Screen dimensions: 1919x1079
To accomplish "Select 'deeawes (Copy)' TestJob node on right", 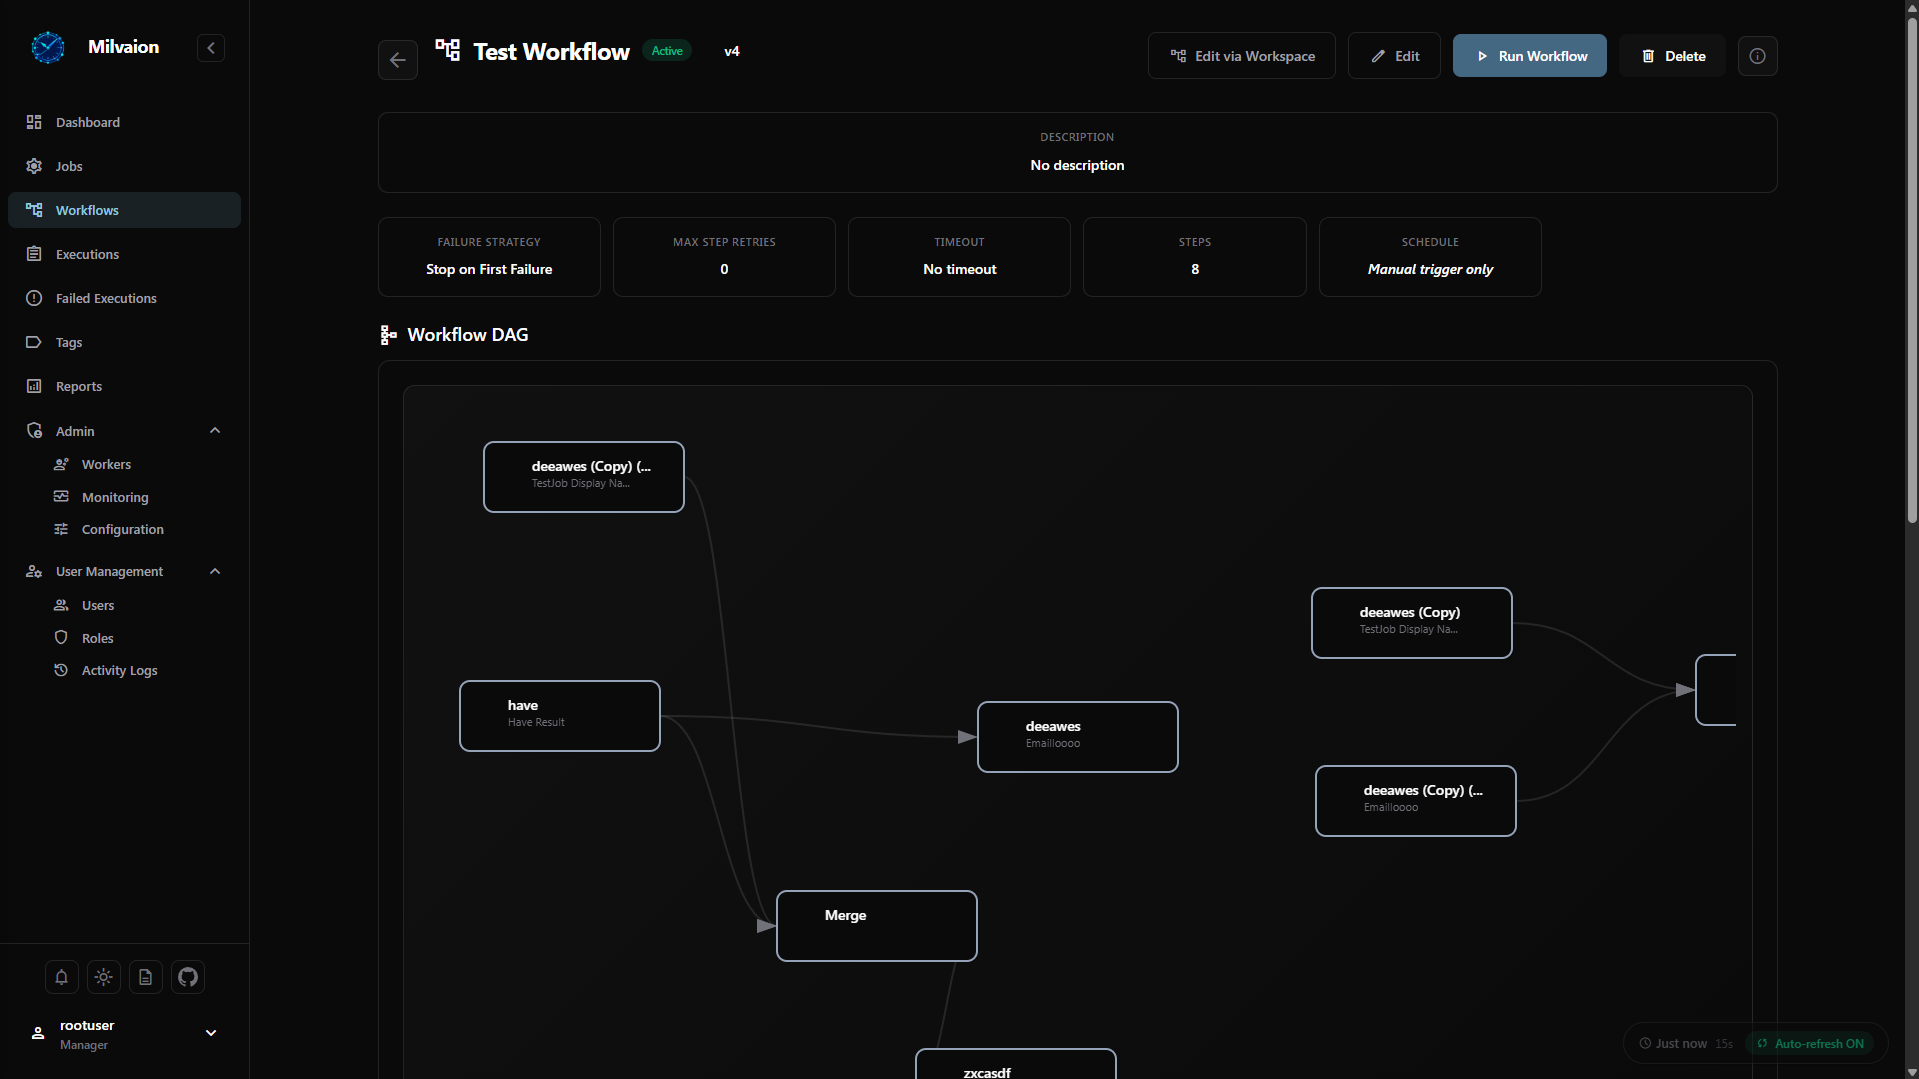I will (x=1412, y=623).
